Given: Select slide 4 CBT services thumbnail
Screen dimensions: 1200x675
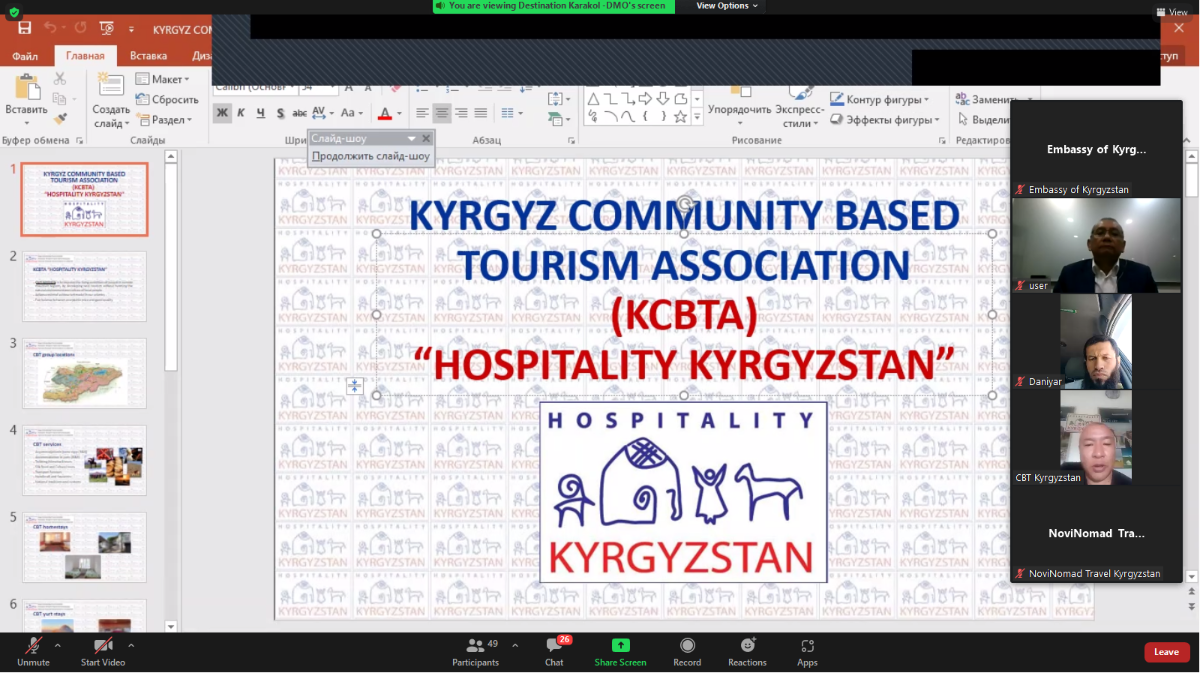Looking at the screenshot, I should tap(84, 460).
